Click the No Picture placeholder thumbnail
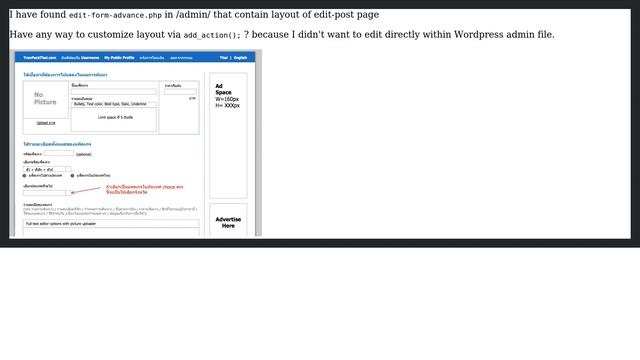The width and height of the screenshot is (640, 360). [46, 99]
